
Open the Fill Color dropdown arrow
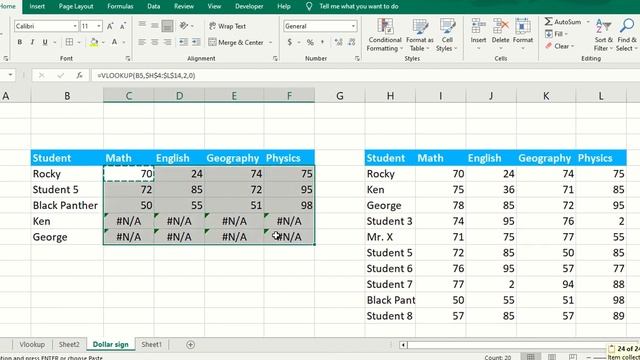103,42
